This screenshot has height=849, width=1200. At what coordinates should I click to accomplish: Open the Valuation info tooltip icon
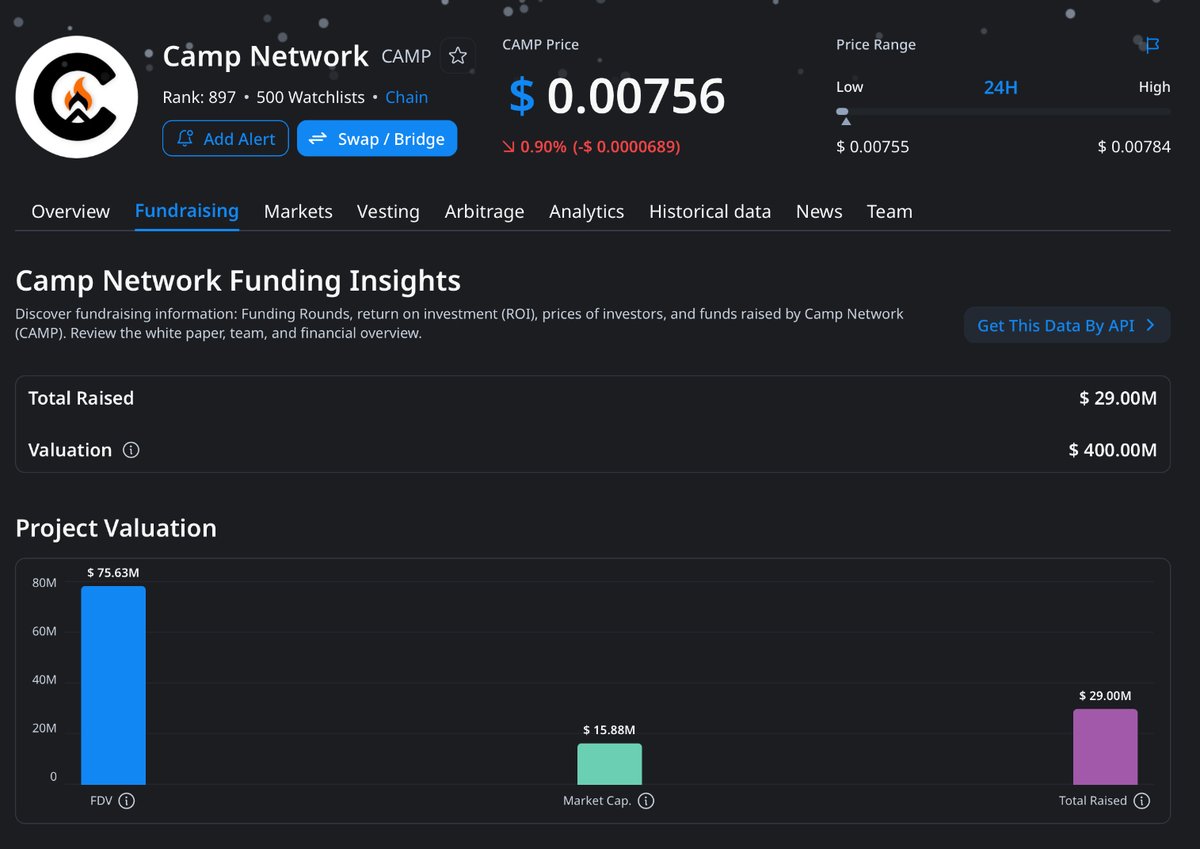131,450
